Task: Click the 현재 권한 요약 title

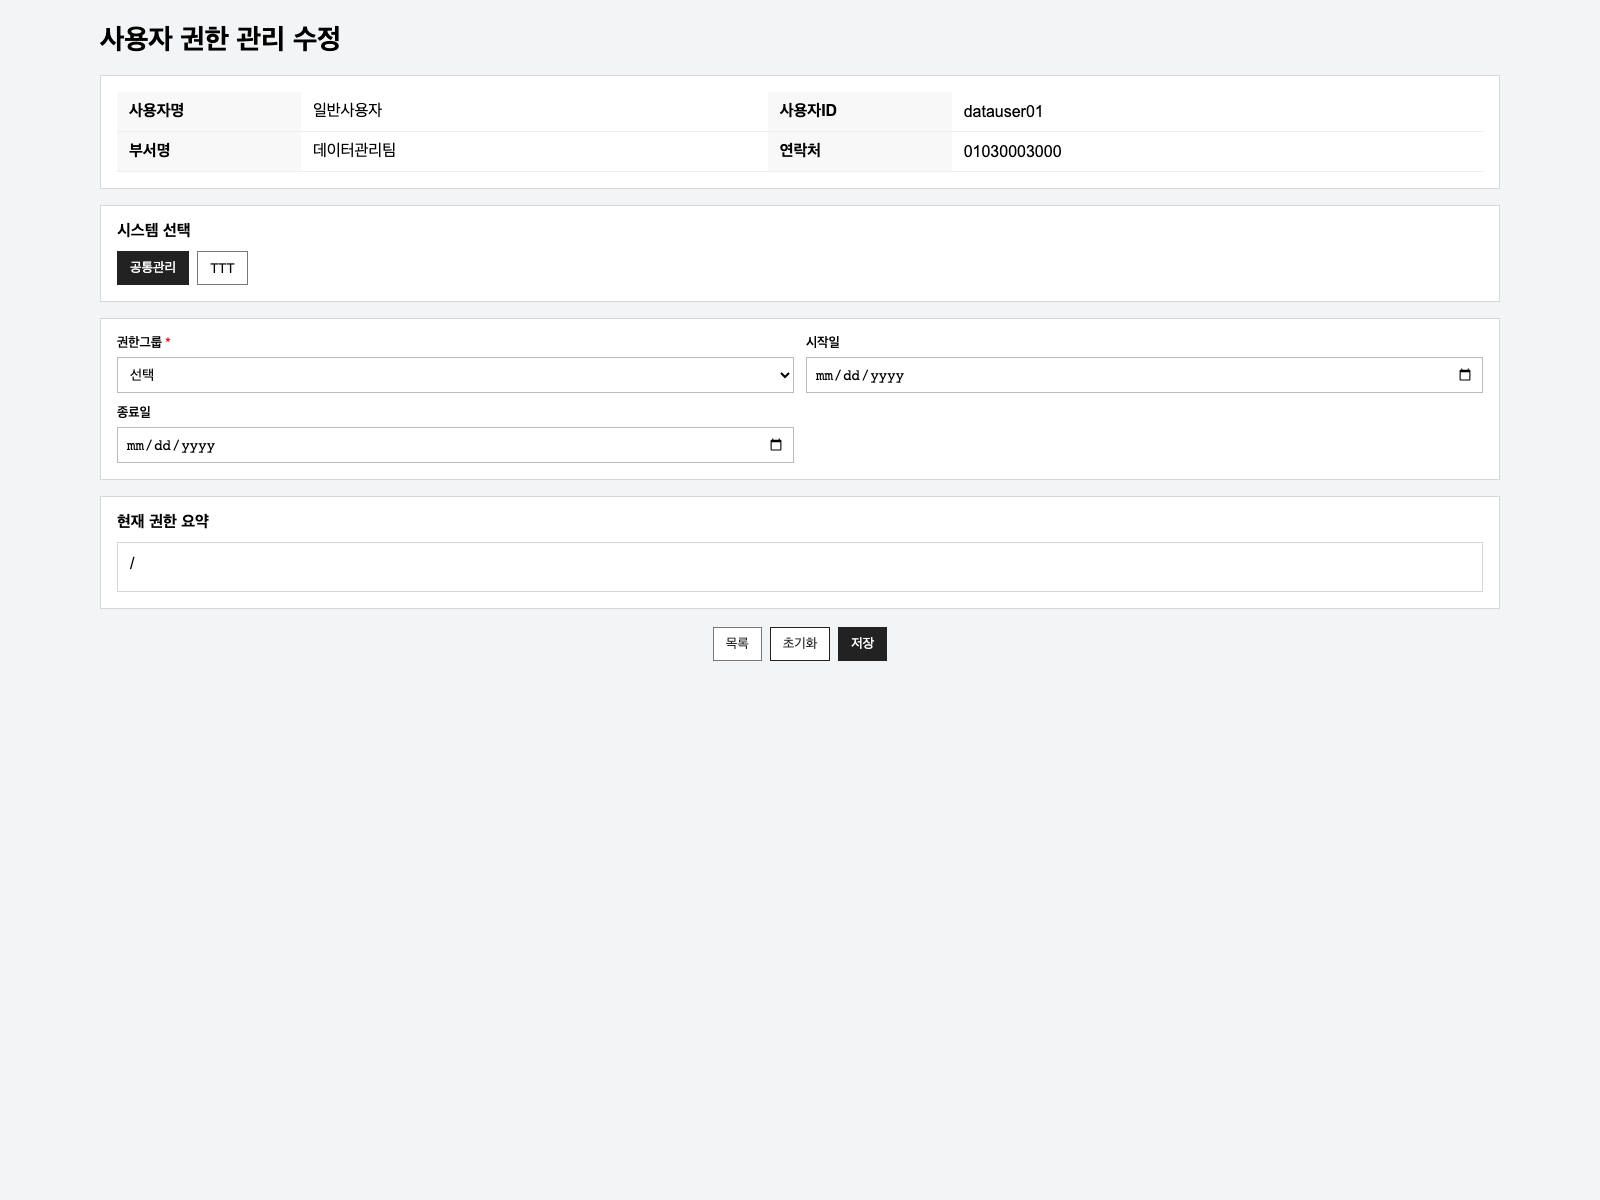Action: [163, 521]
